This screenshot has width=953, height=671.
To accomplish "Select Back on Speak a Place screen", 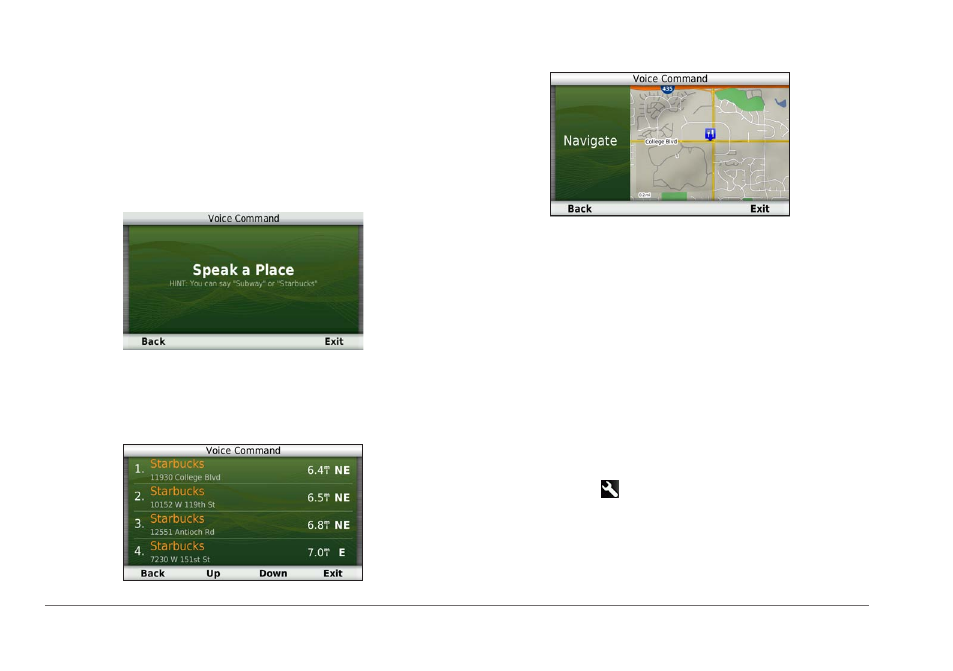I will (153, 342).
